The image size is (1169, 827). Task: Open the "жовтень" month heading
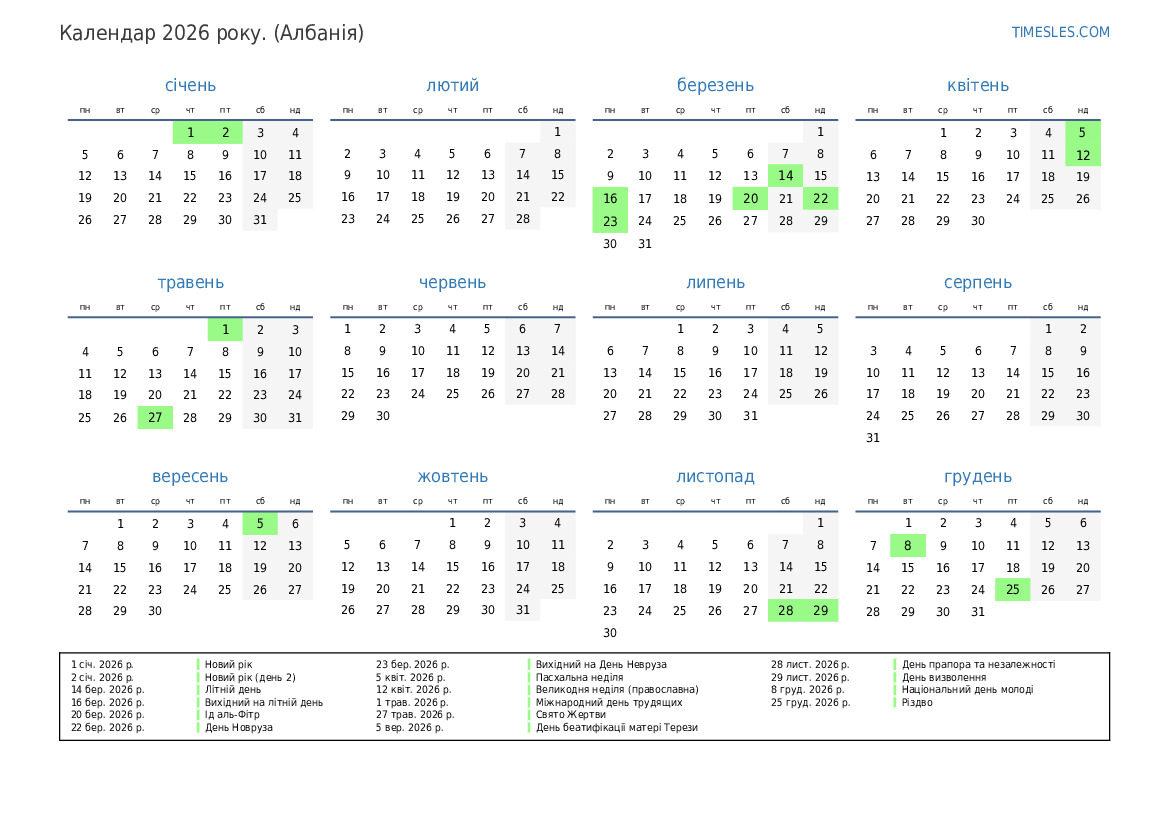tap(452, 476)
